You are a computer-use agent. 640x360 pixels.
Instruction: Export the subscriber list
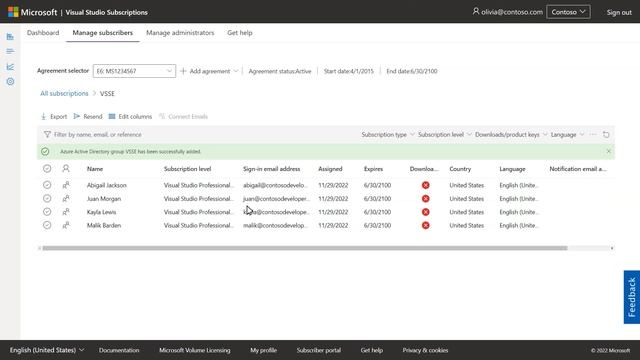(x=54, y=116)
